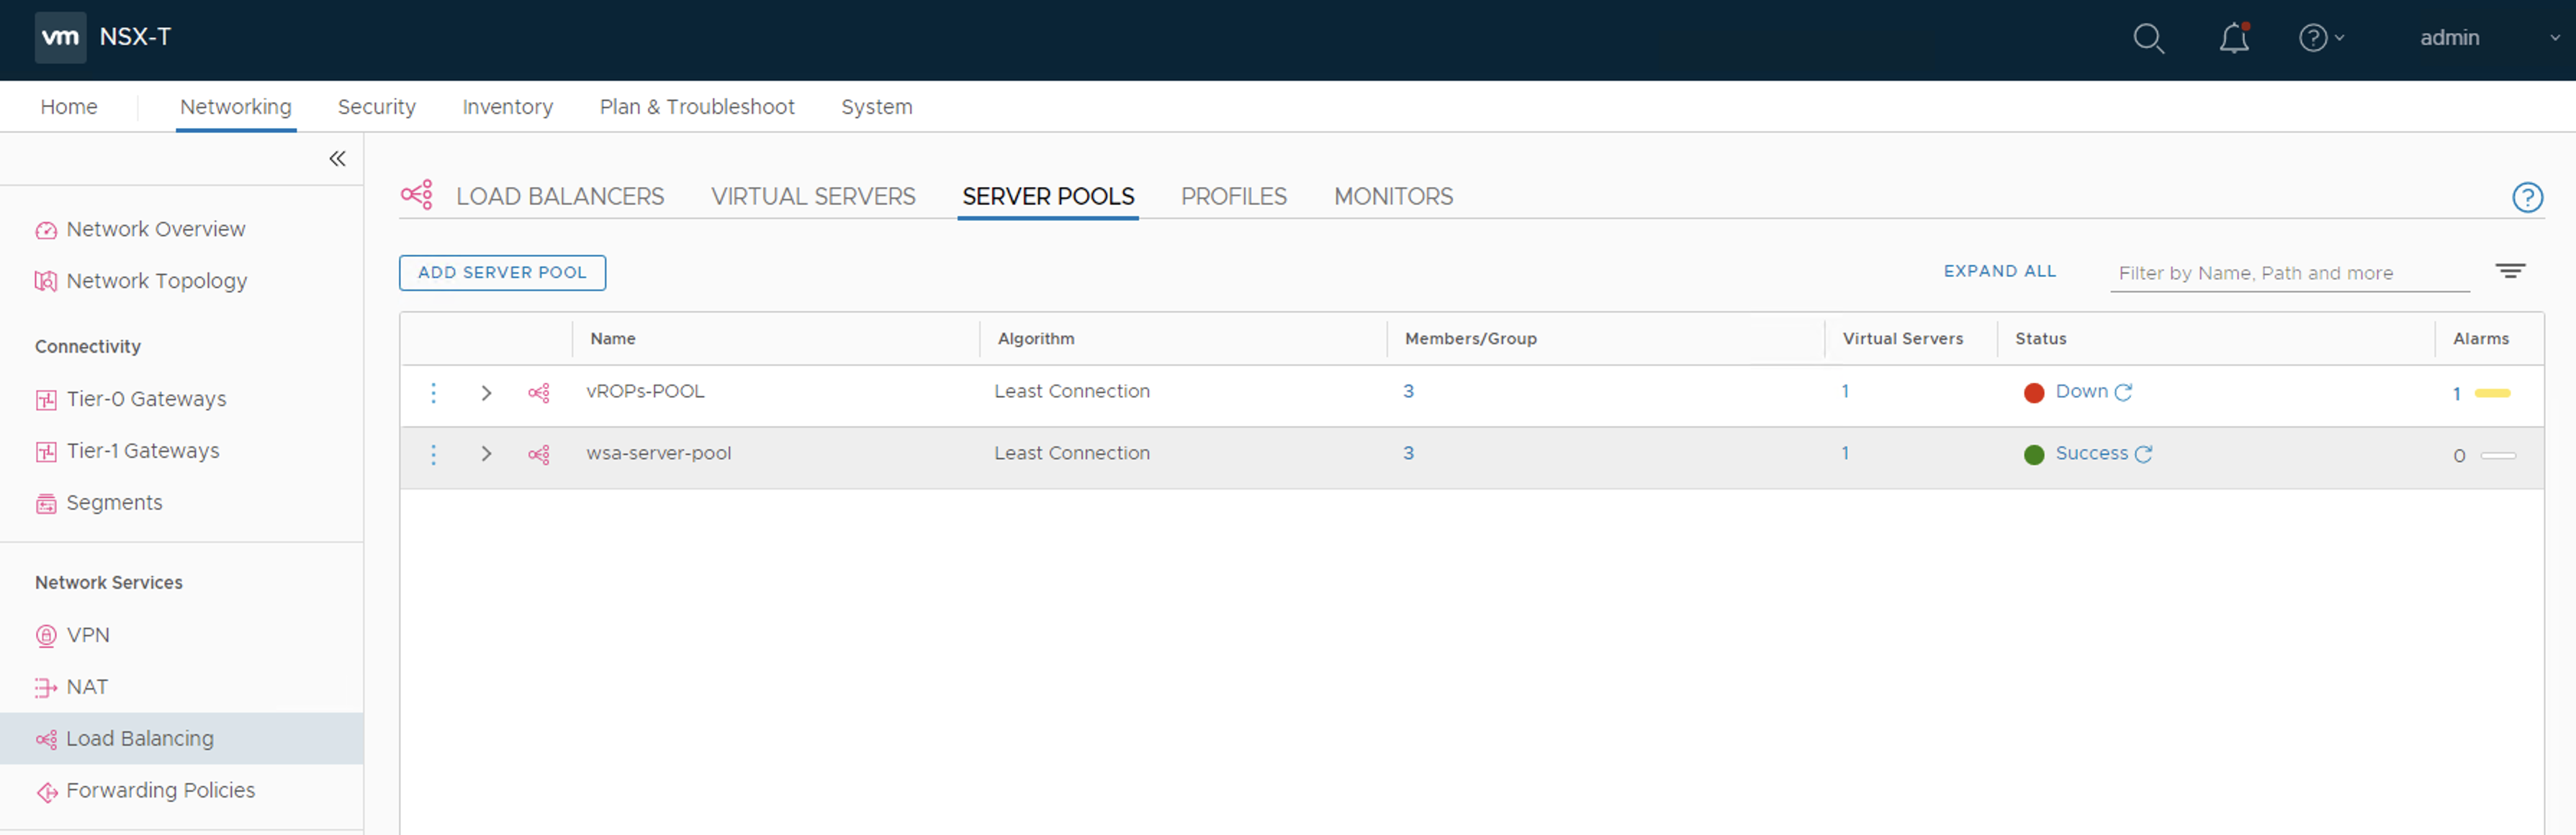Open the notifications bell icon

(2233, 39)
